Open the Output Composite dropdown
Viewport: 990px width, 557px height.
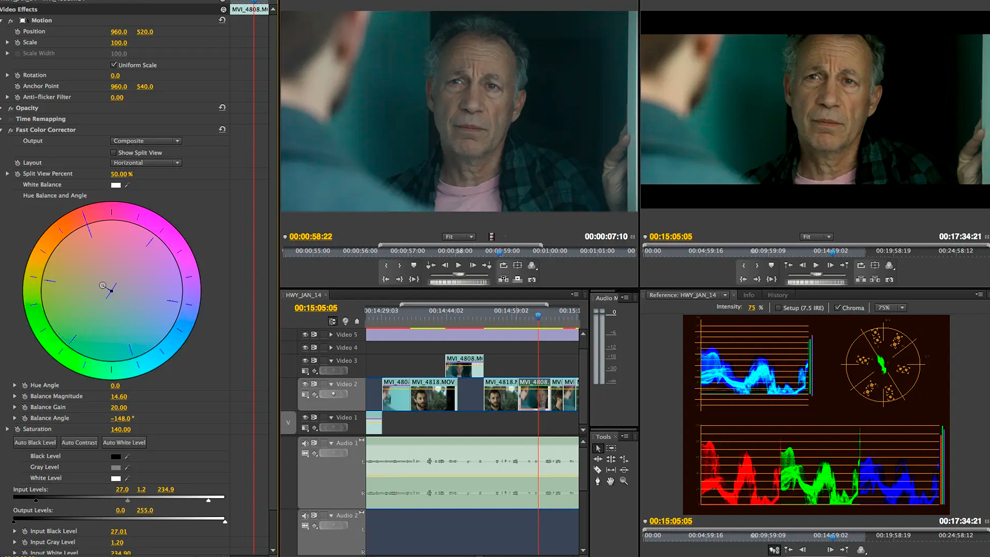146,141
